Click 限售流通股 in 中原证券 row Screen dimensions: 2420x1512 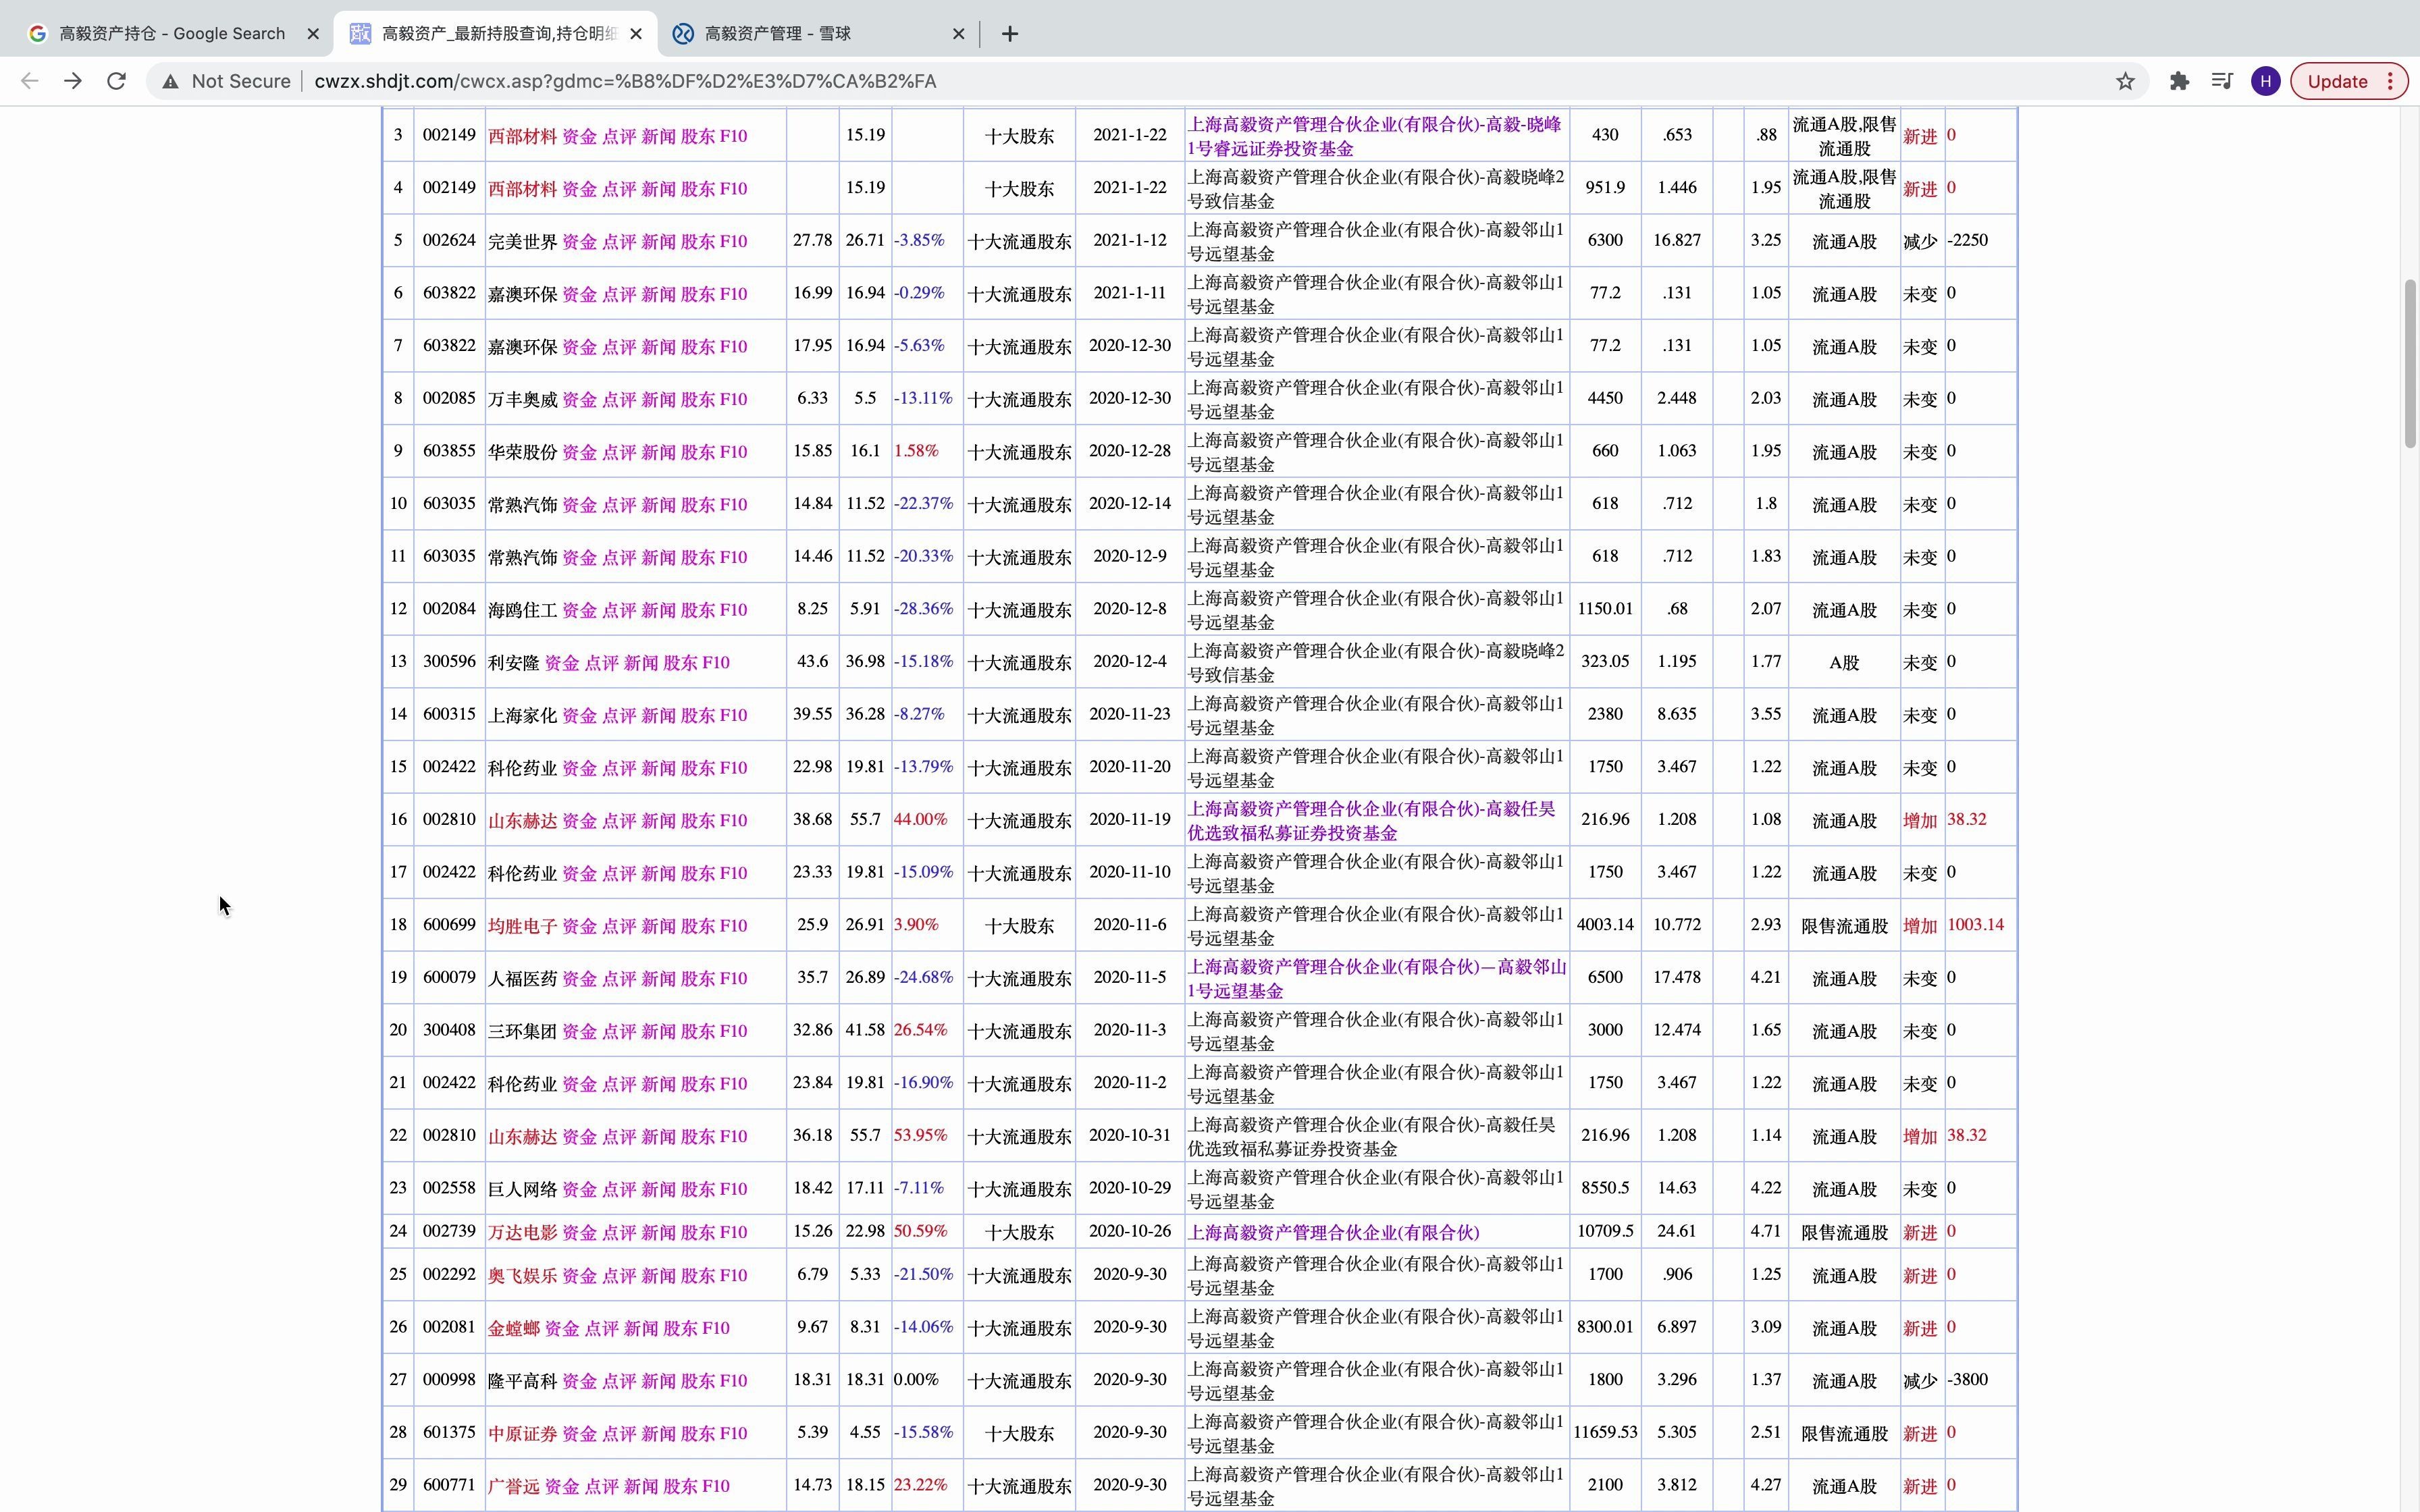coord(1844,1434)
